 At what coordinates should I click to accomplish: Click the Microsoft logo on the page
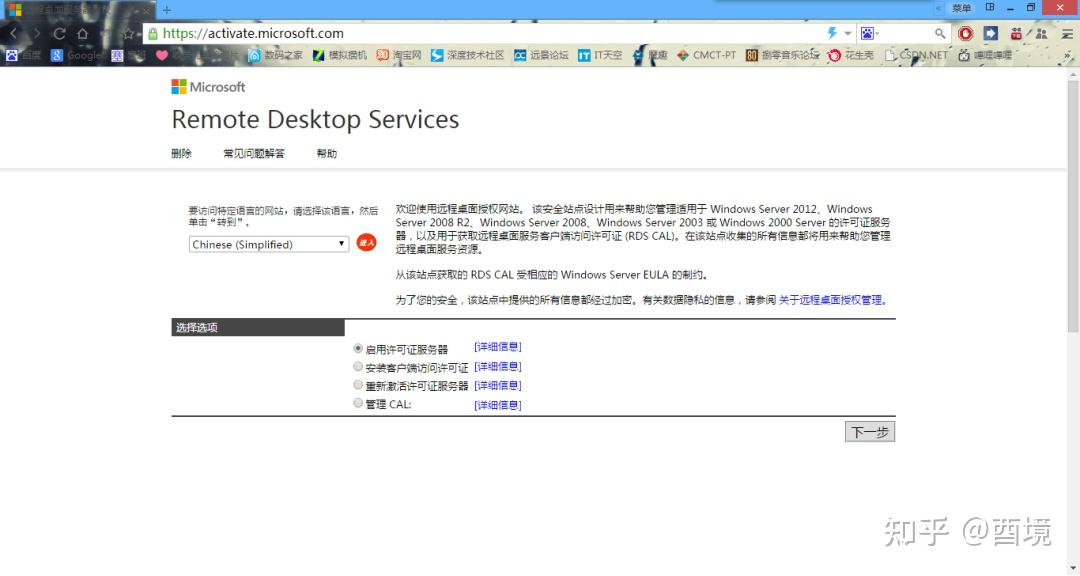tap(208, 87)
